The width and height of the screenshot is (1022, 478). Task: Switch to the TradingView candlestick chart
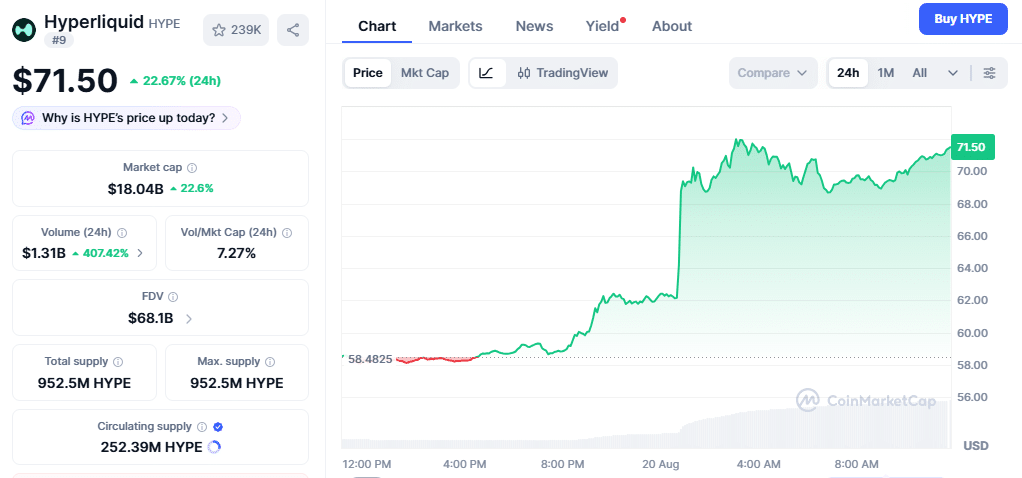point(562,73)
